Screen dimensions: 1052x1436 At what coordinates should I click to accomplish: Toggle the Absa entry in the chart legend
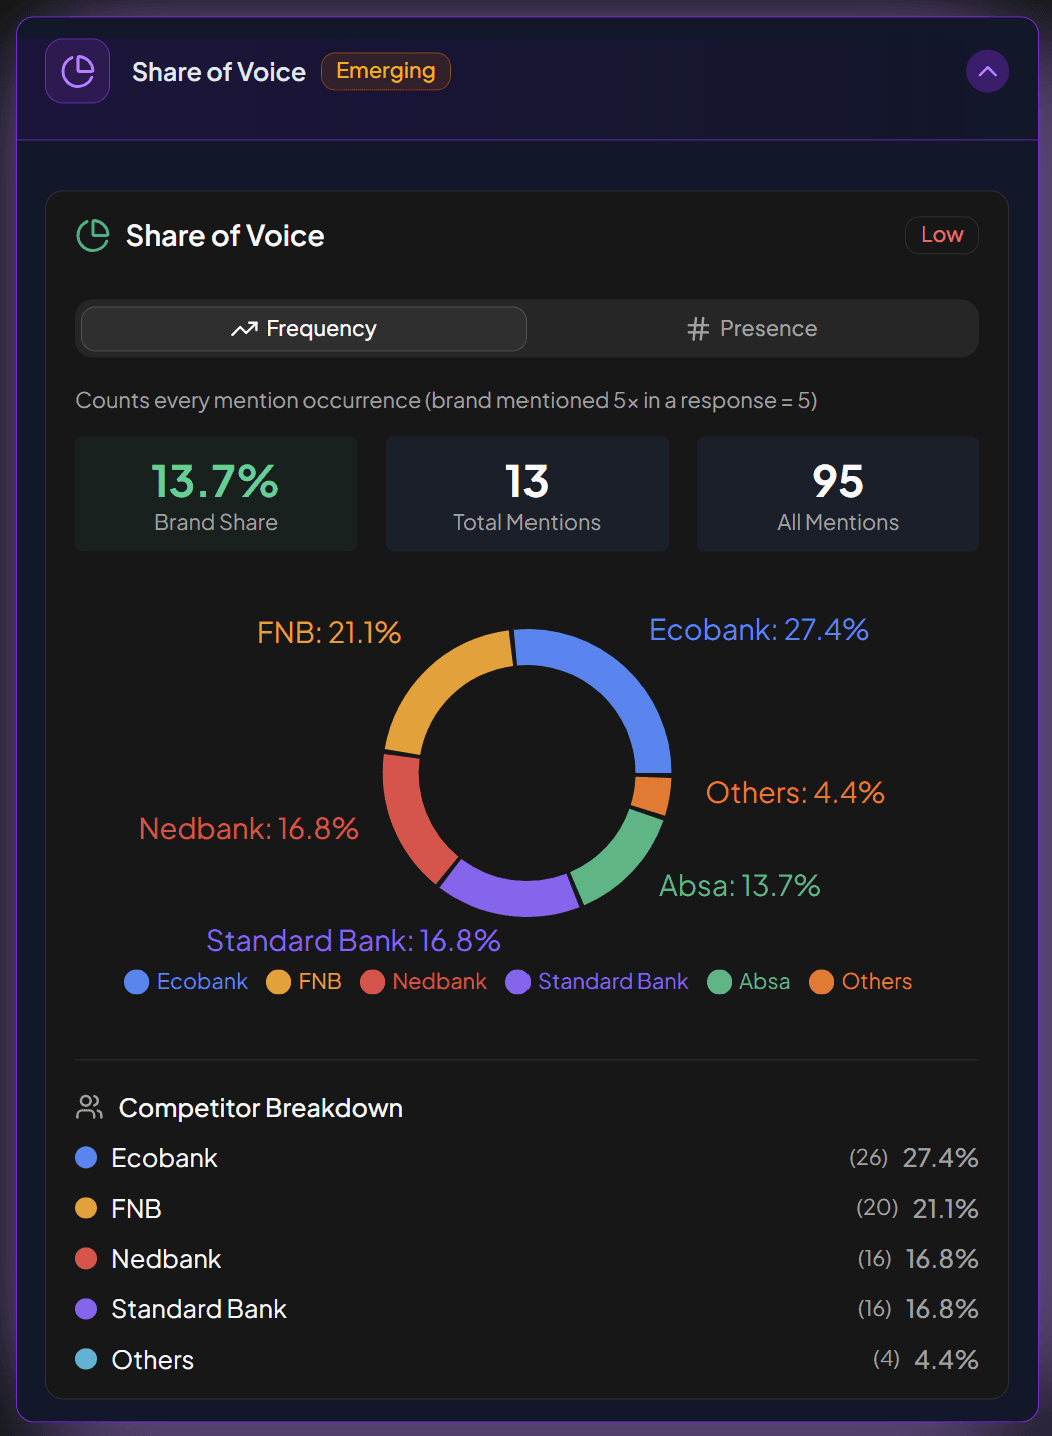click(748, 981)
